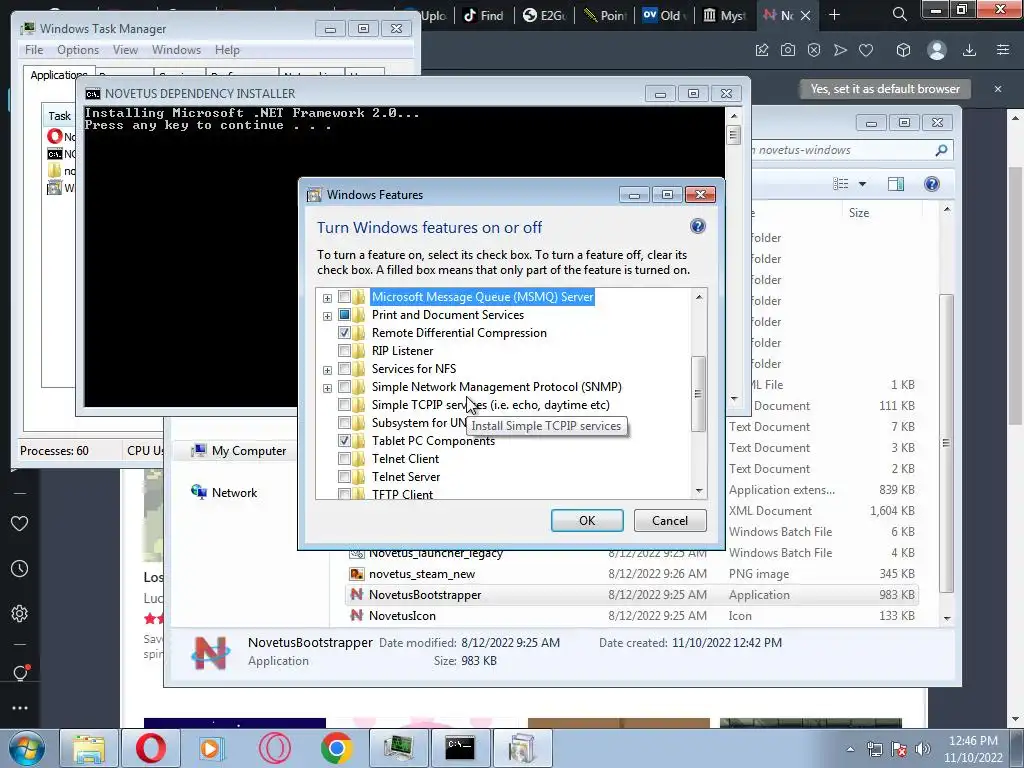The width and height of the screenshot is (1024, 768).
Task: Toggle Print and Document Services checkbox
Action: 344,315
